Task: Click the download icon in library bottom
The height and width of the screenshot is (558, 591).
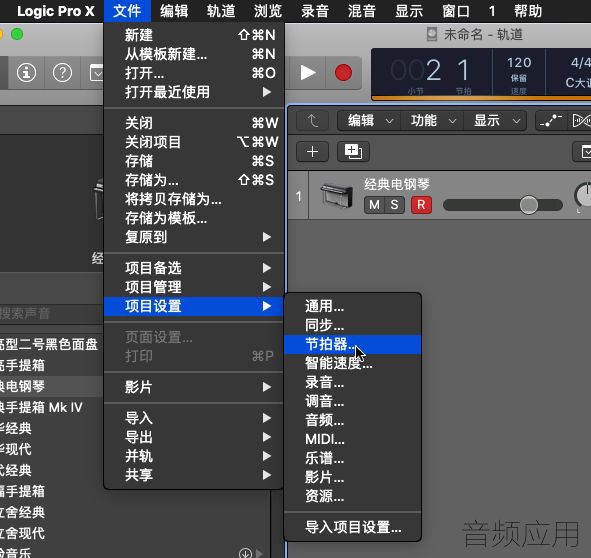Action: click(245, 553)
